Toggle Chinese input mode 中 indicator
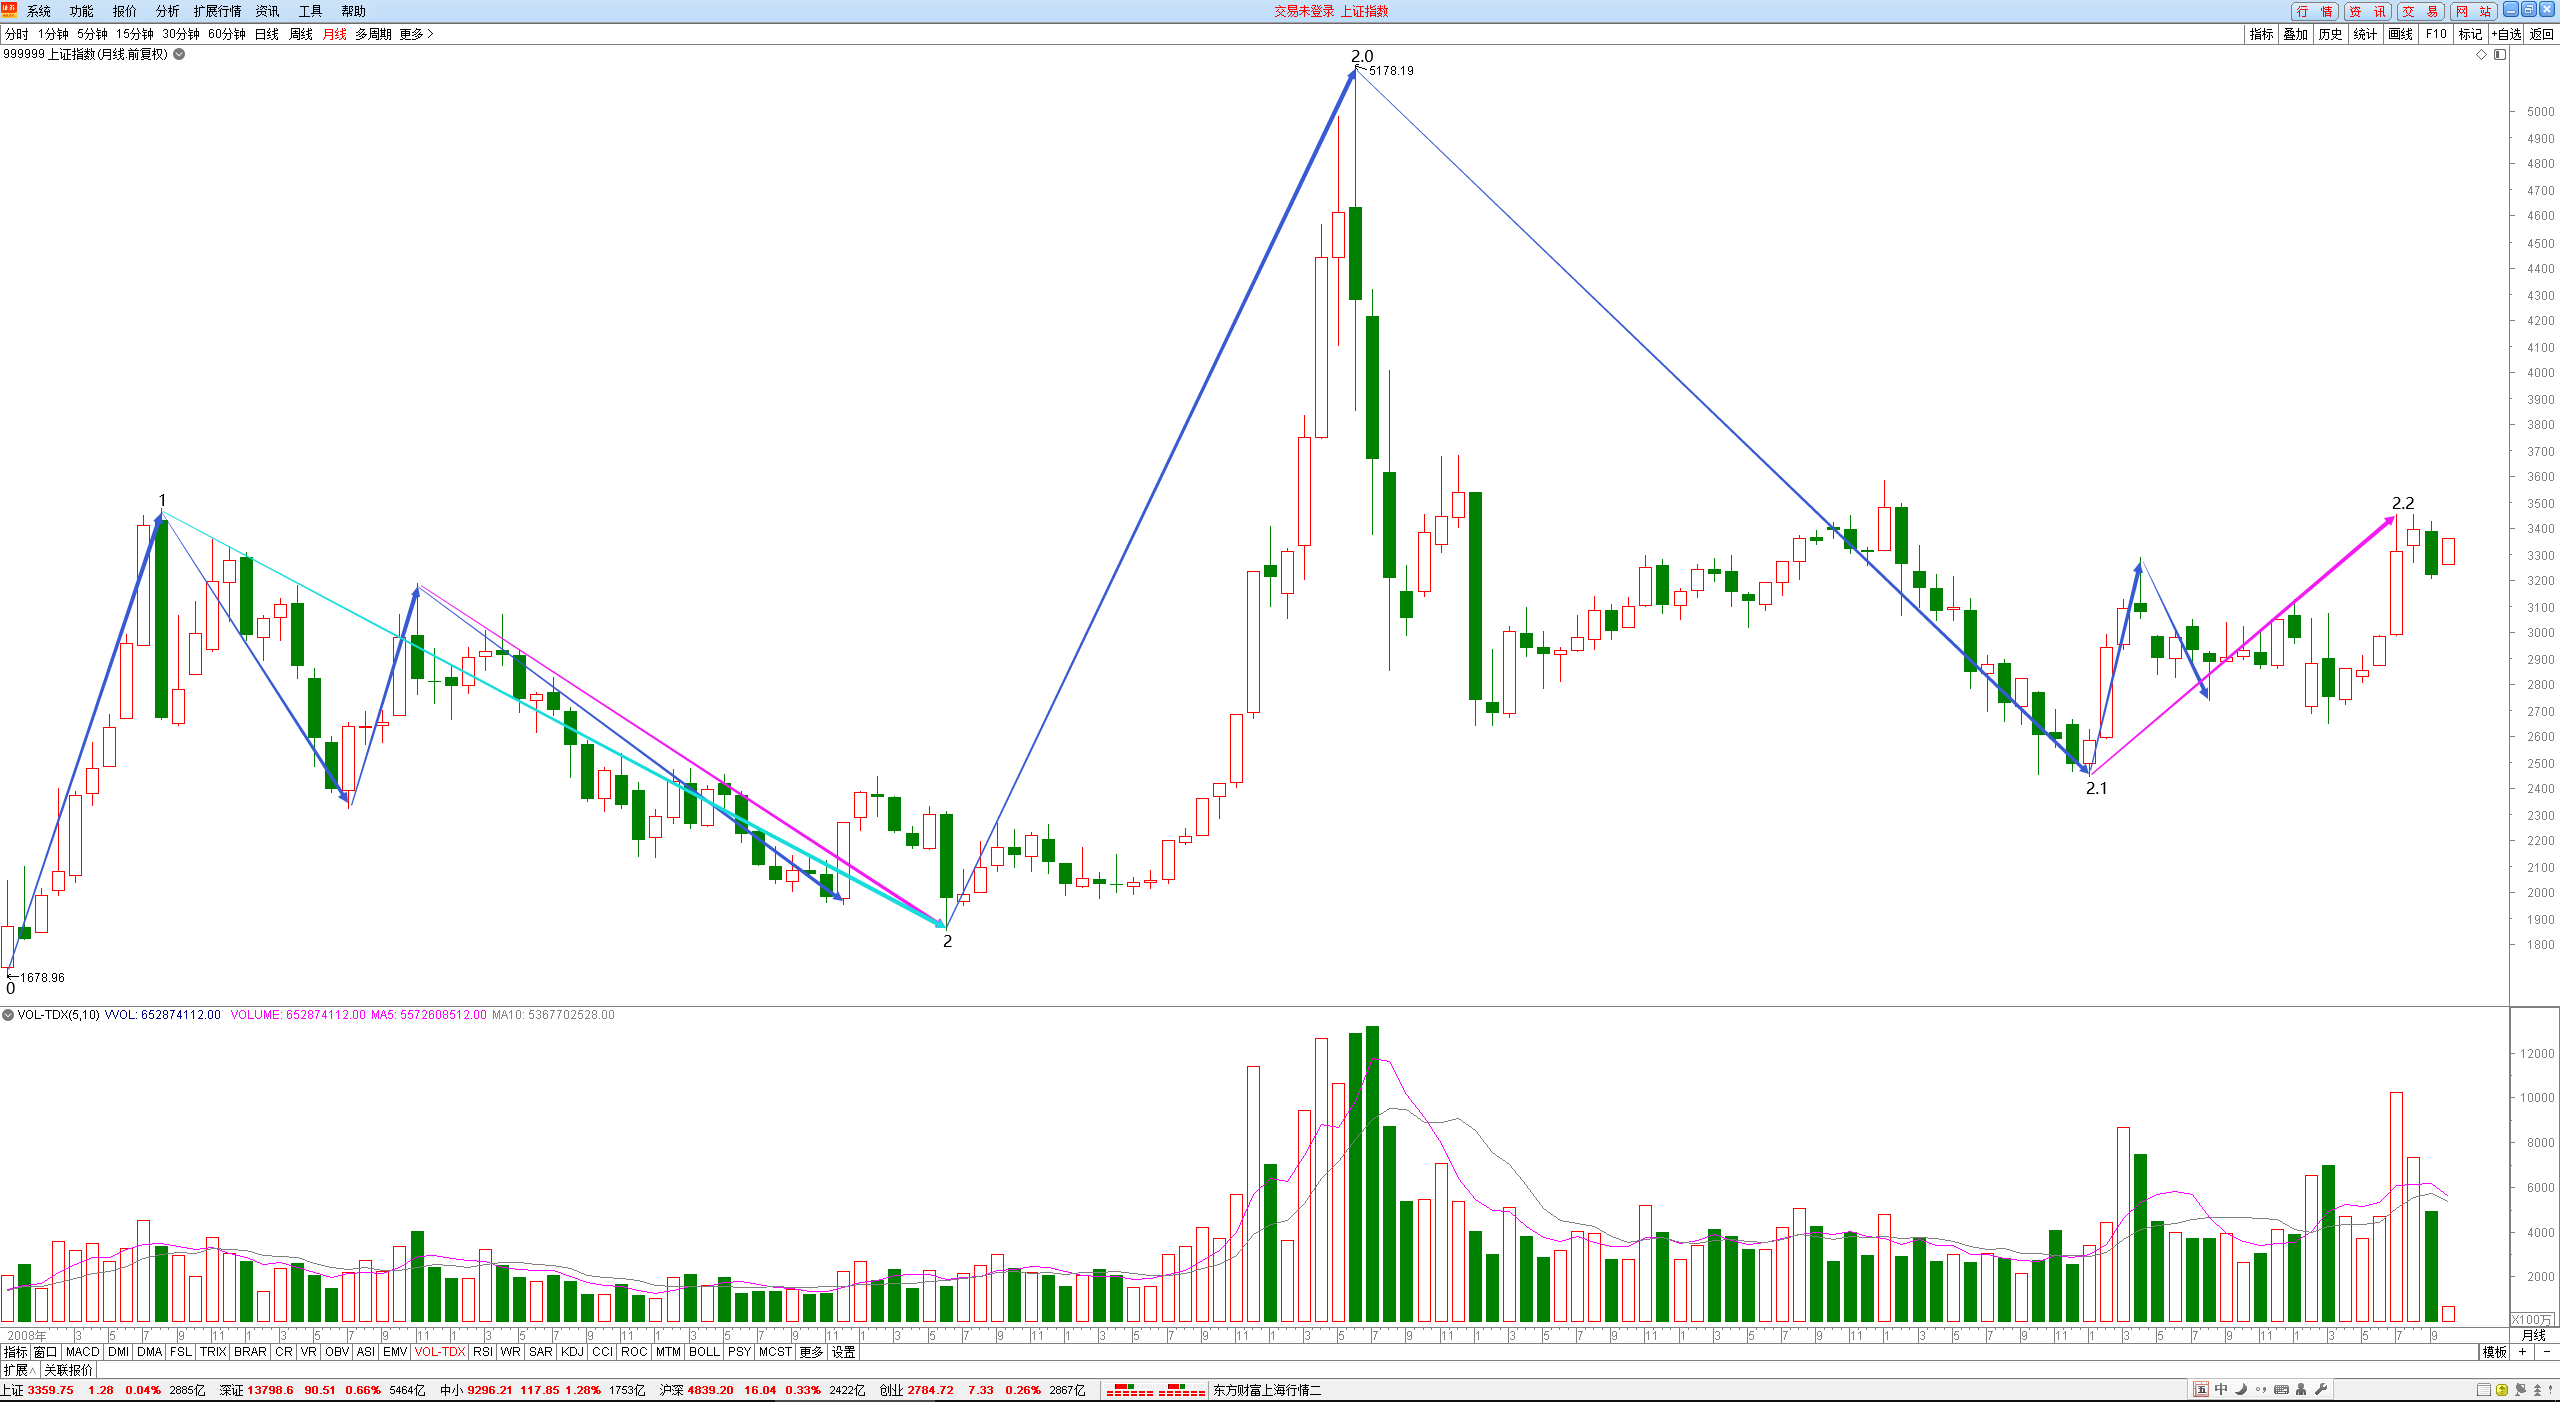The height and width of the screenshot is (1402, 2560). pyautogui.click(x=2221, y=1389)
